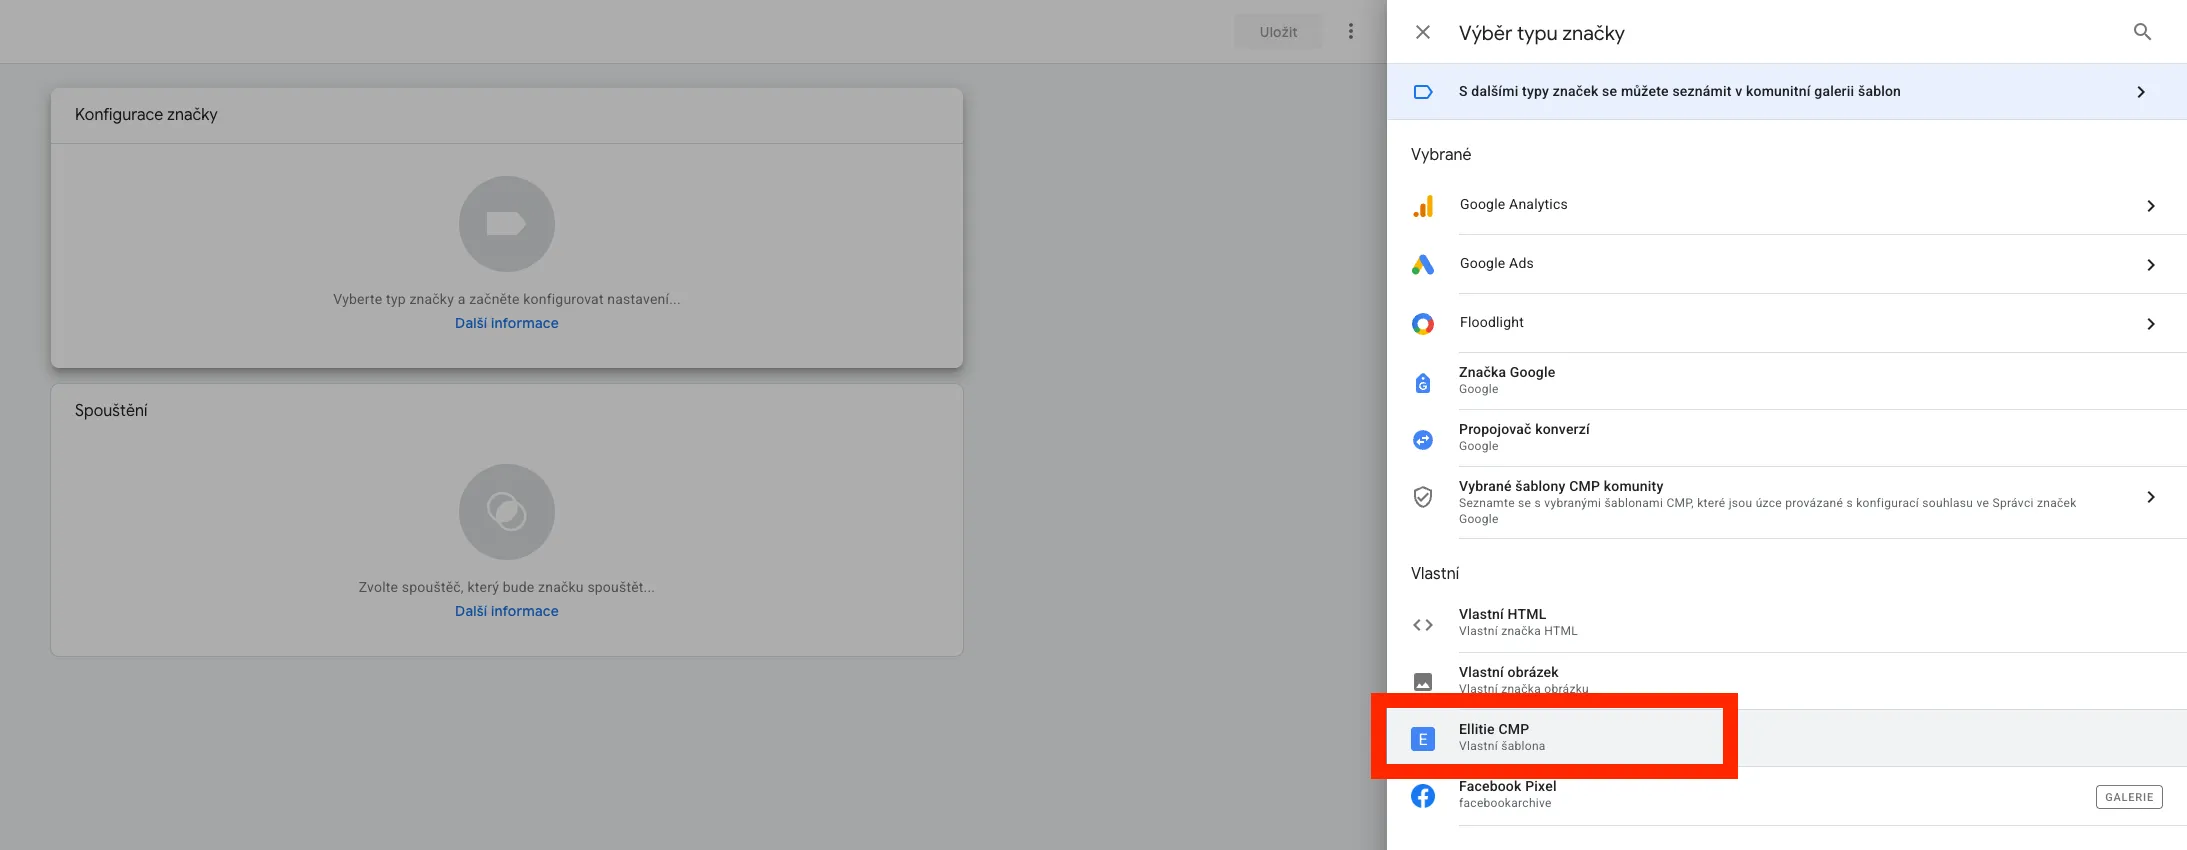Click the 'Vlastní šablona' subtitle under Ellitie CMP
The width and height of the screenshot is (2187, 850).
coord(1502,746)
